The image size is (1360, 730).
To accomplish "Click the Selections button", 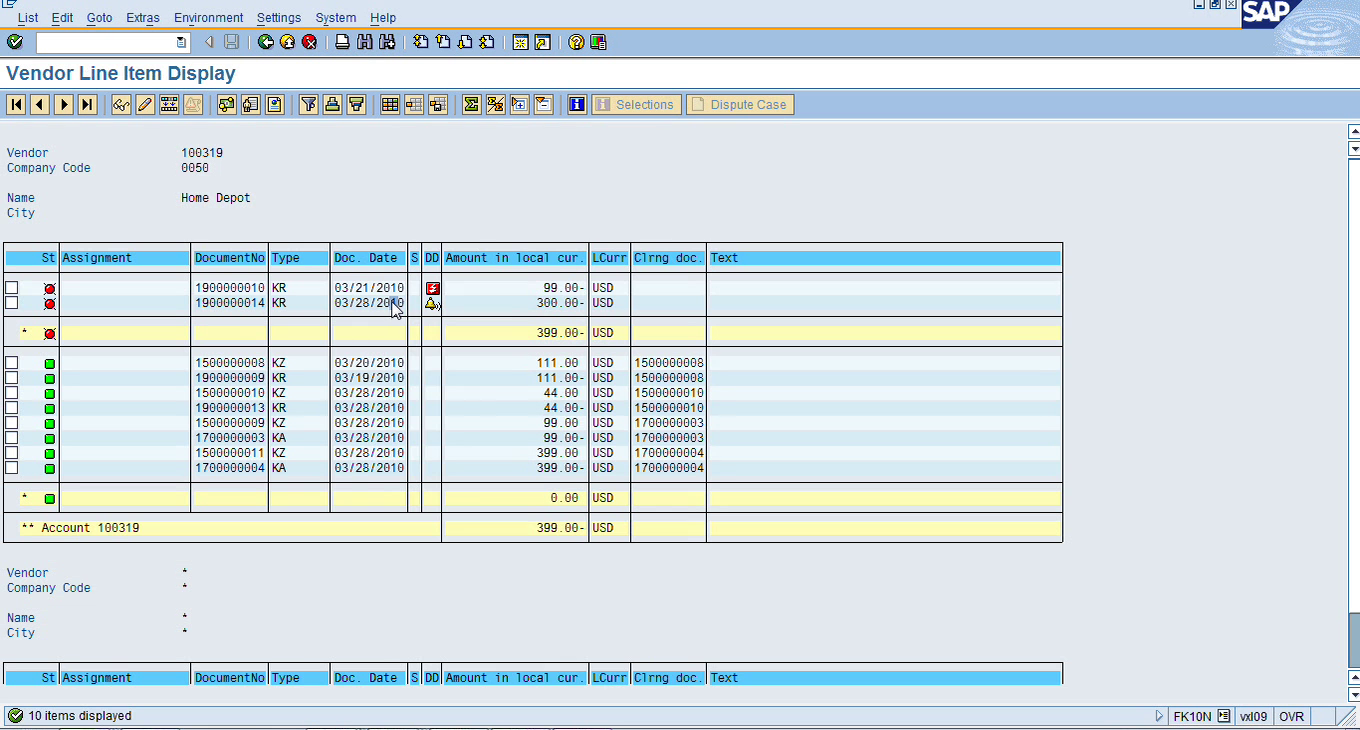I will click(636, 104).
